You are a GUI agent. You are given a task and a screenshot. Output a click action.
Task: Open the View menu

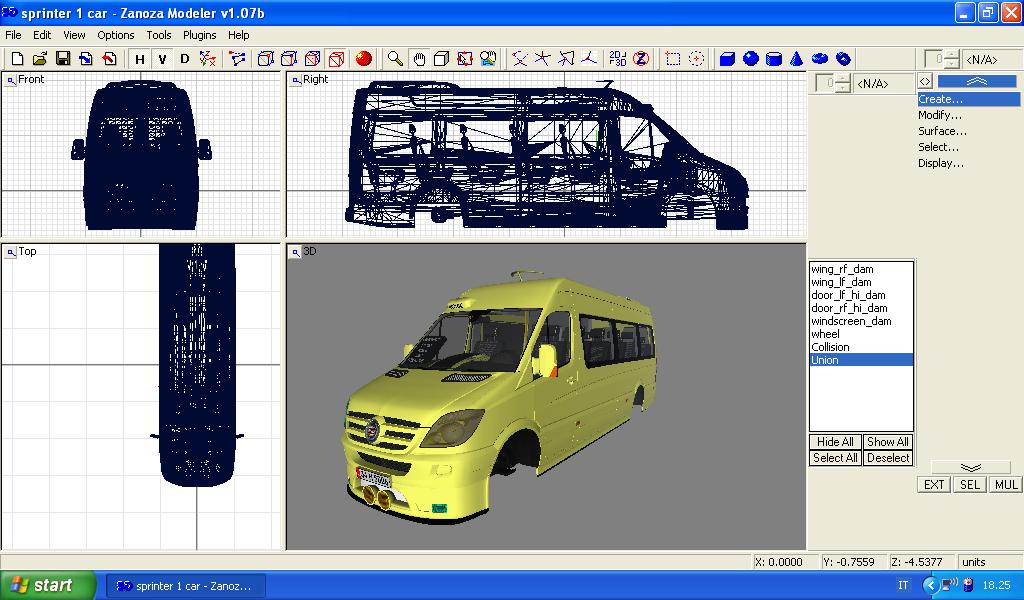pyautogui.click(x=74, y=35)
